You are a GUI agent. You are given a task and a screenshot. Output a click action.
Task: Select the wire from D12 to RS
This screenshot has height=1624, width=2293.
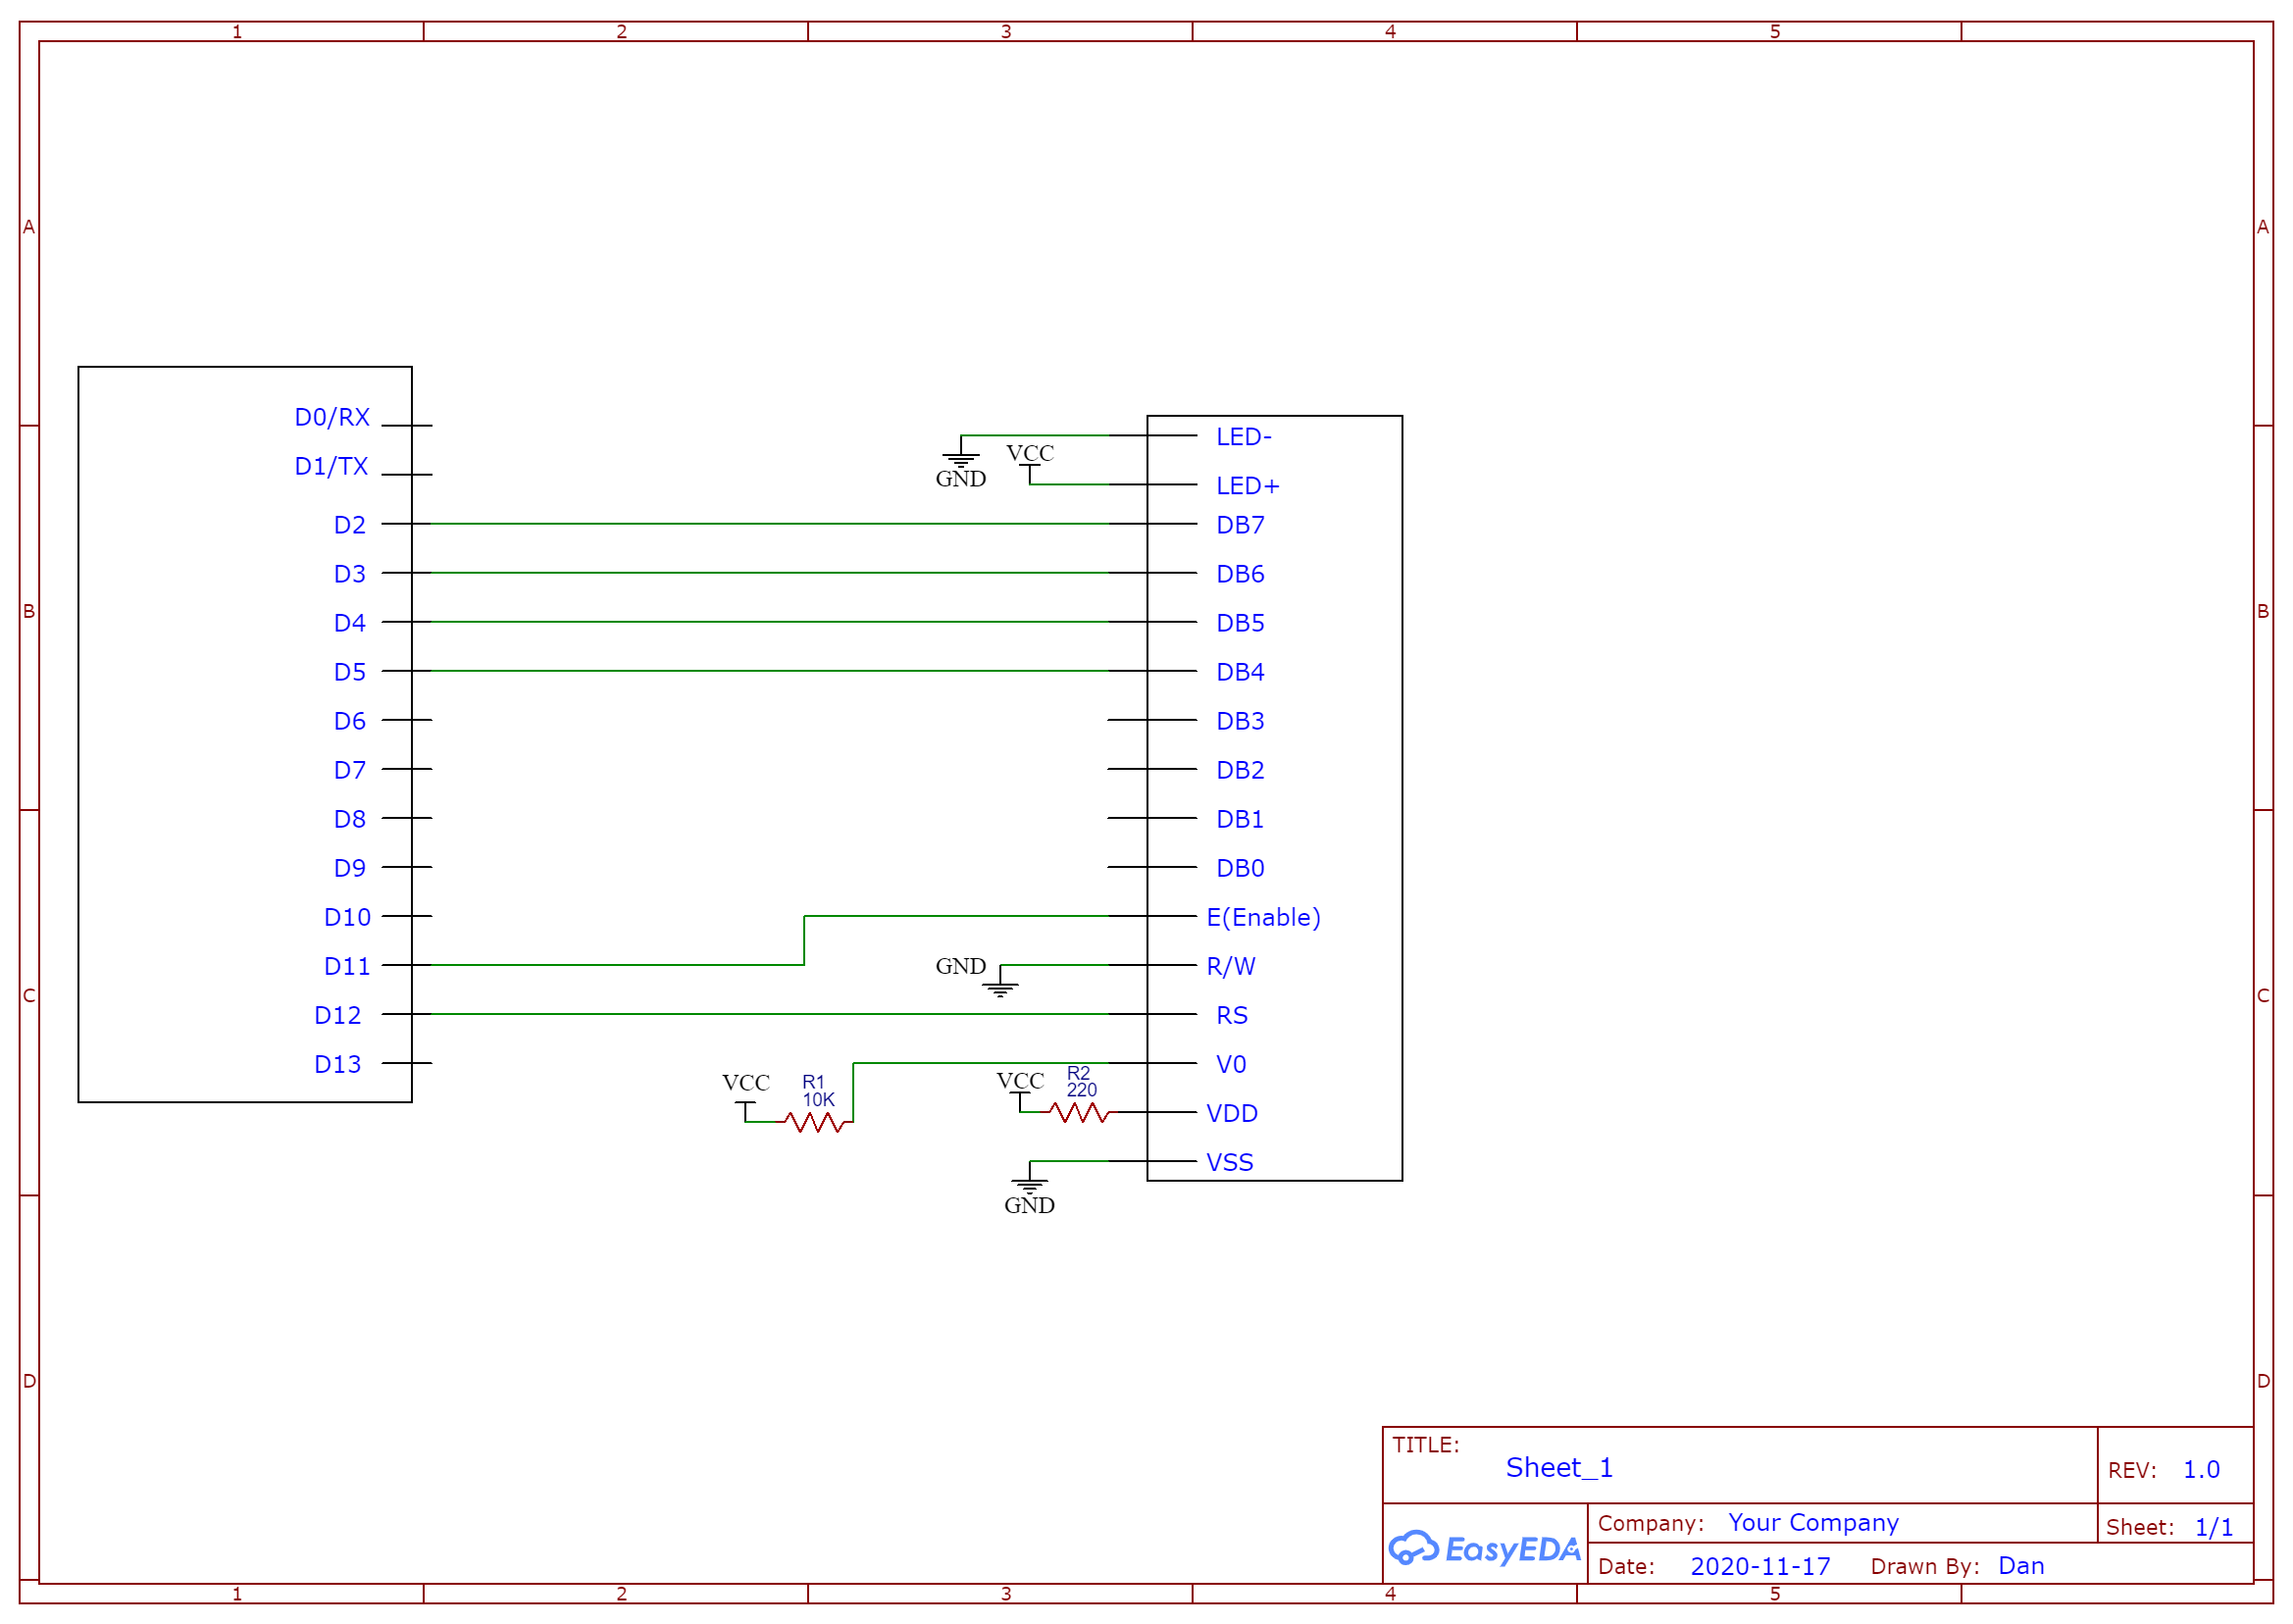click(x=770, y=1014)
